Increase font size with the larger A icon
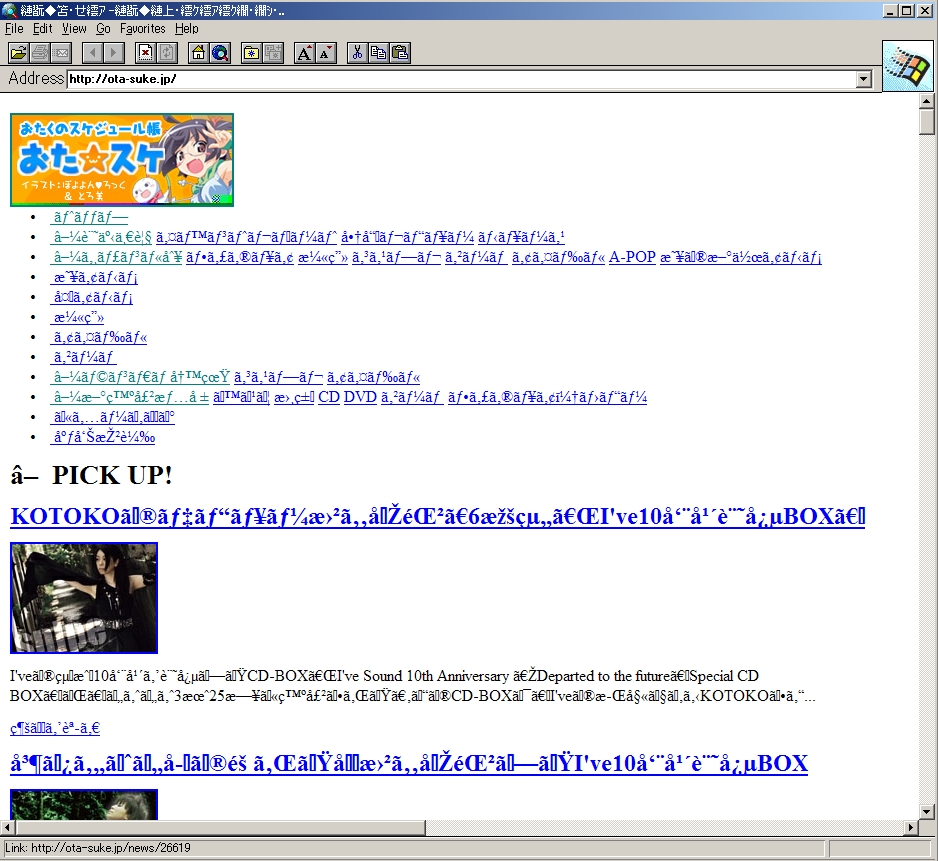 pos(304,53)
